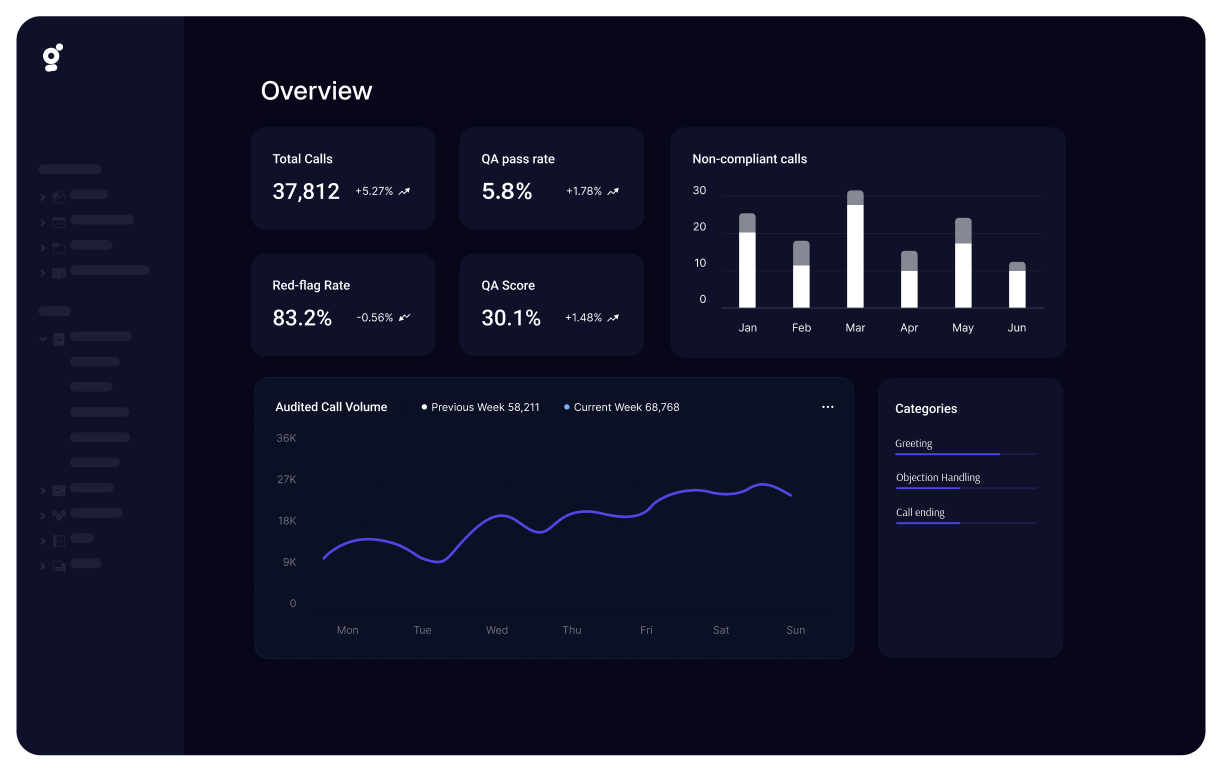Click the image icon in the lower sidebar

pyautogui.click(x=58, y=489)
